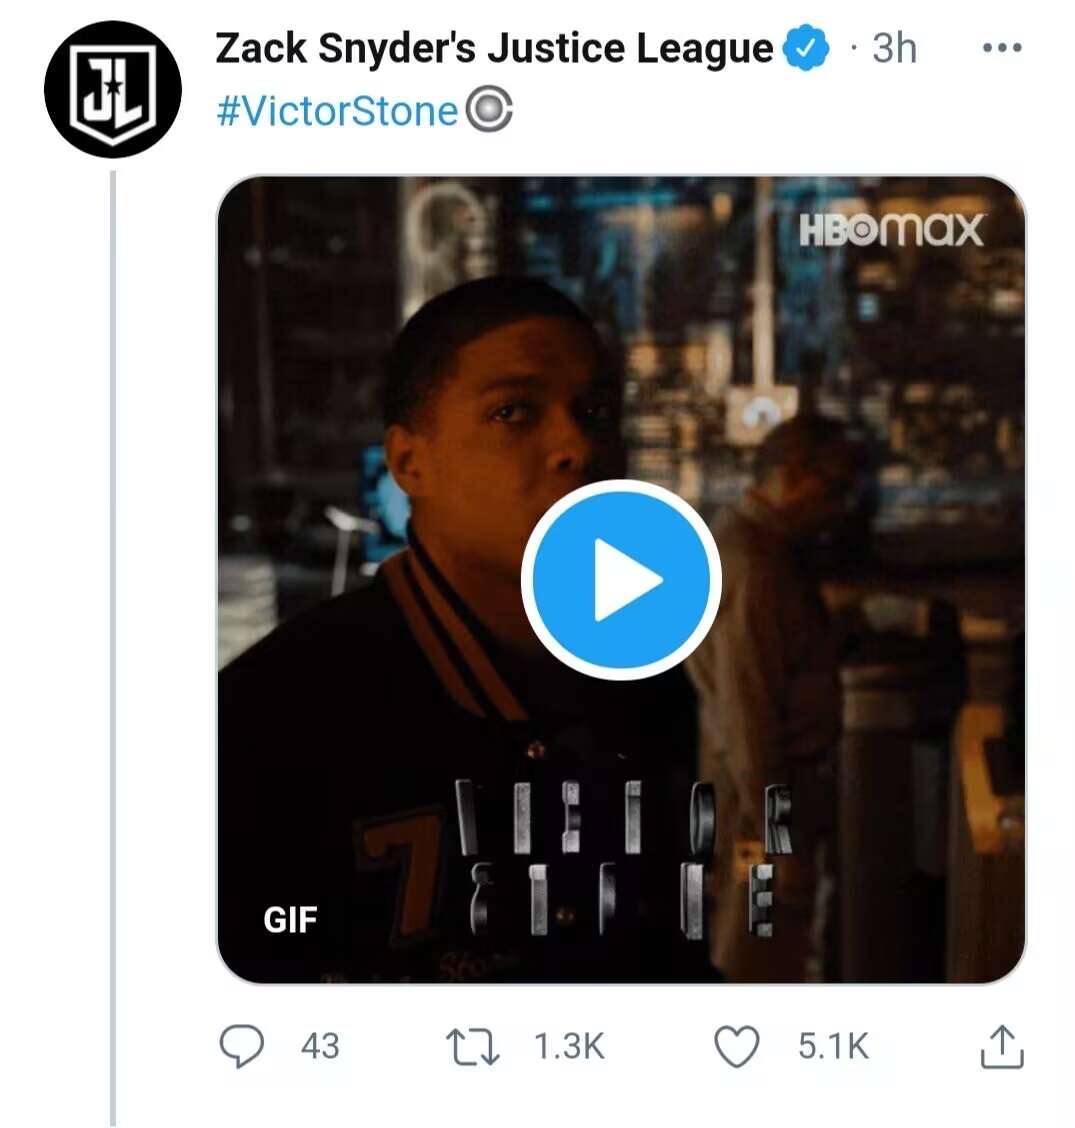Open the three-dot more options menu
1075x1128 pixels.
(x=1001, y=48)
